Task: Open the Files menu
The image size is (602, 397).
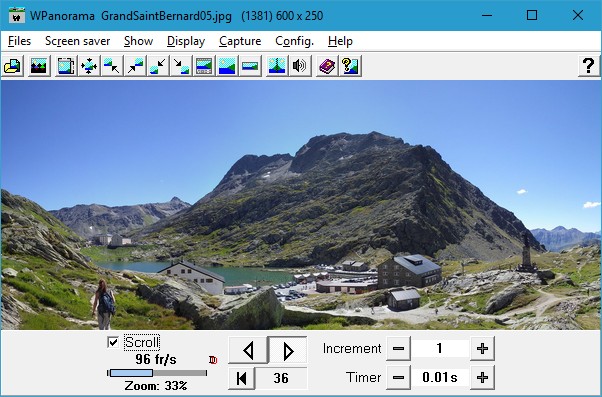Action: click(19, 41)
